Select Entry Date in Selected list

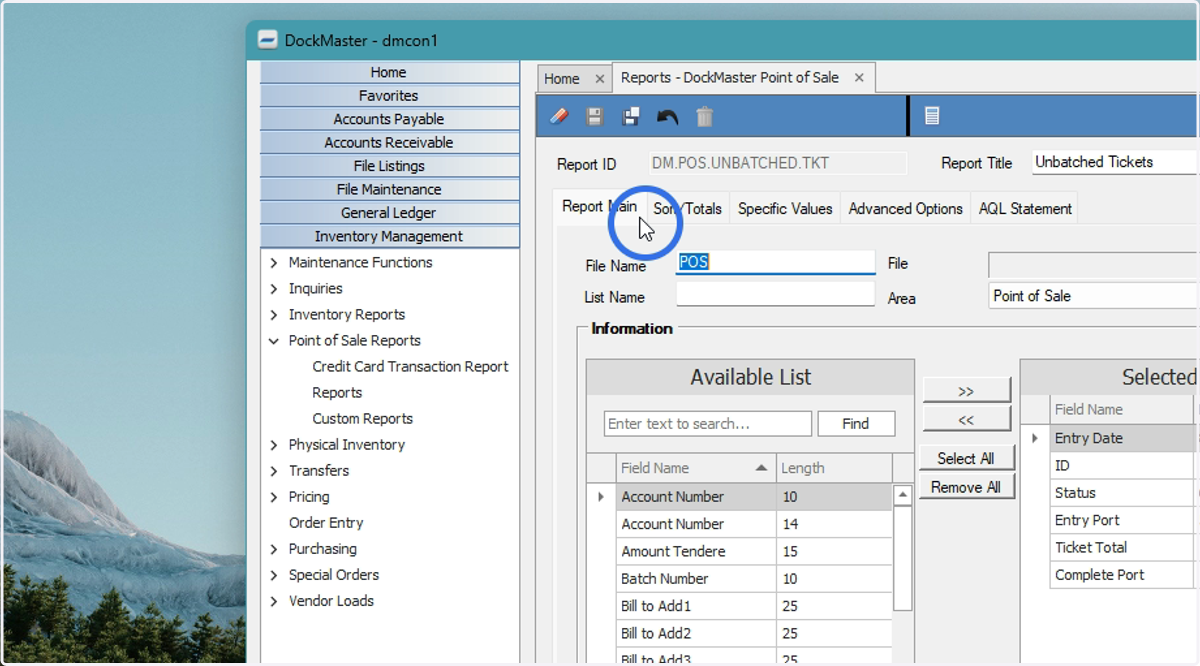1124,438
